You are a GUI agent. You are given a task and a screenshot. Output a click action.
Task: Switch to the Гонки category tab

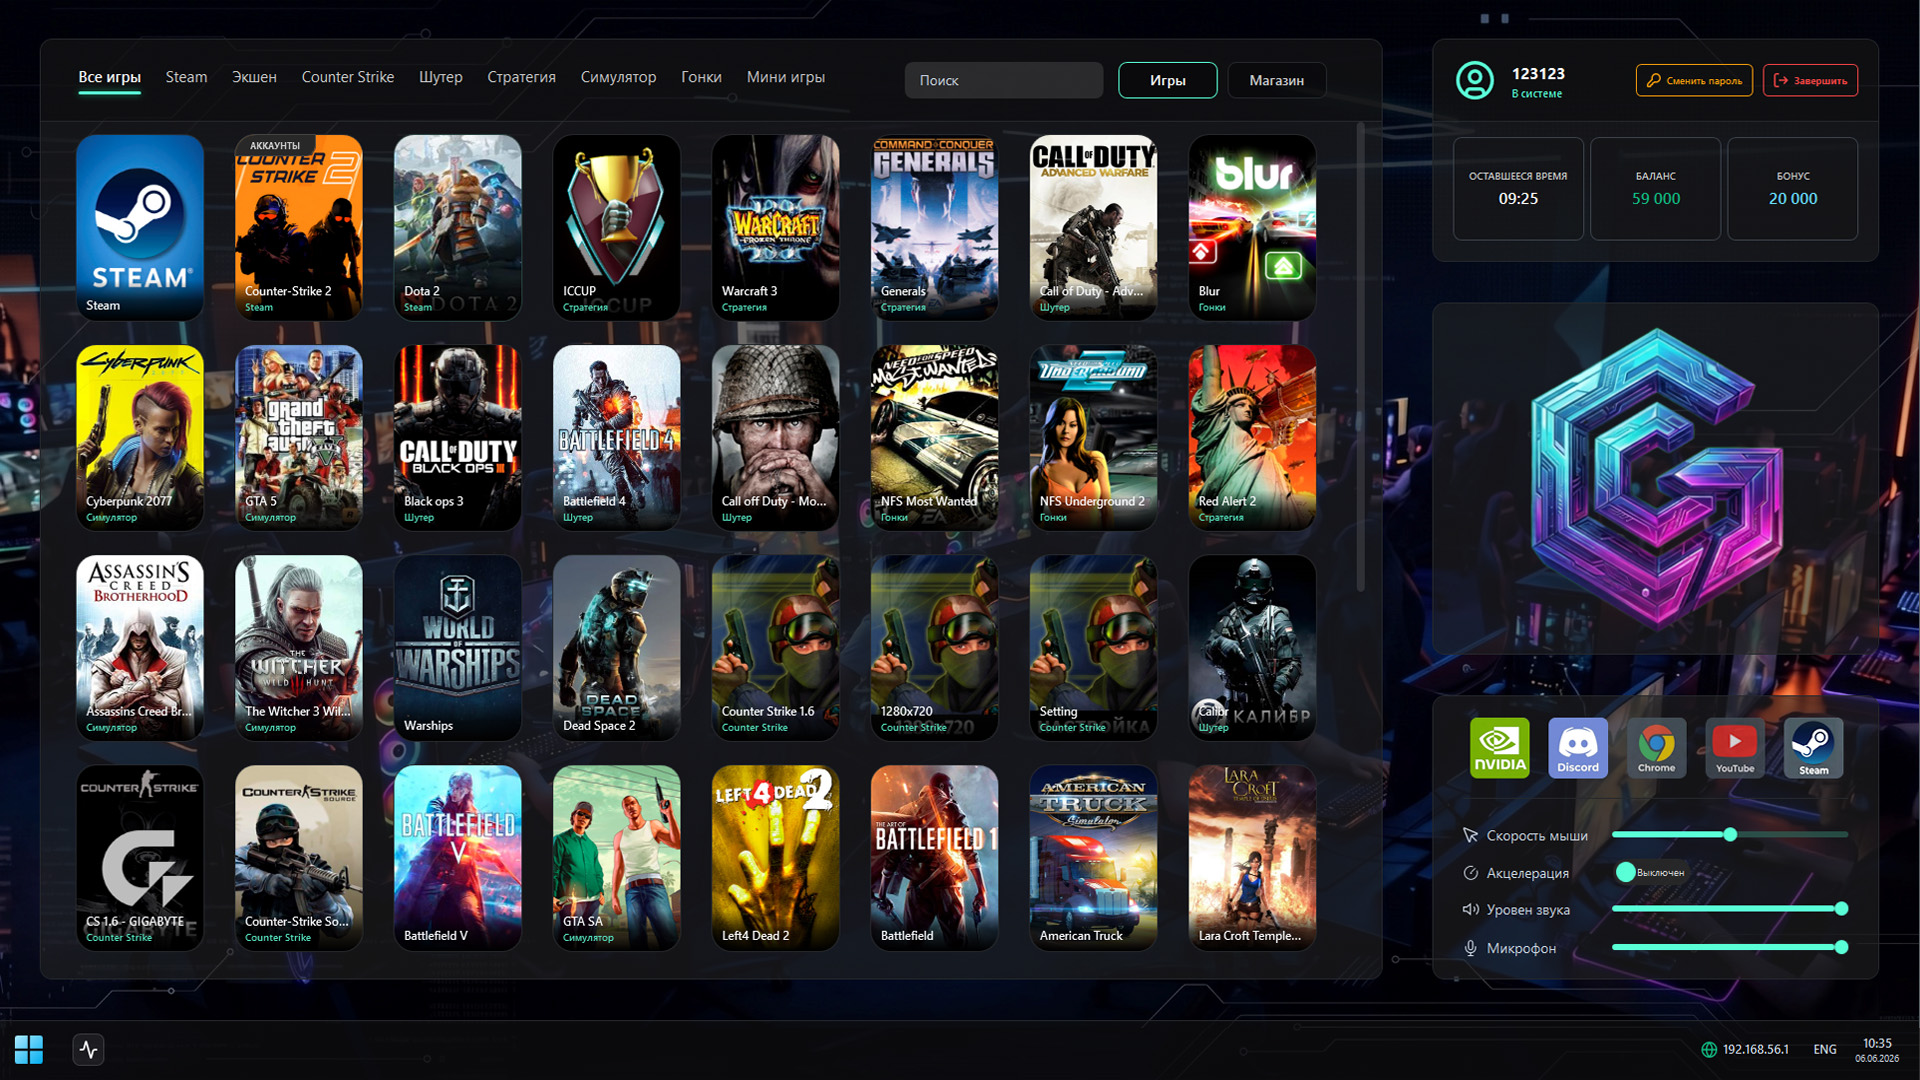(701, 77)
